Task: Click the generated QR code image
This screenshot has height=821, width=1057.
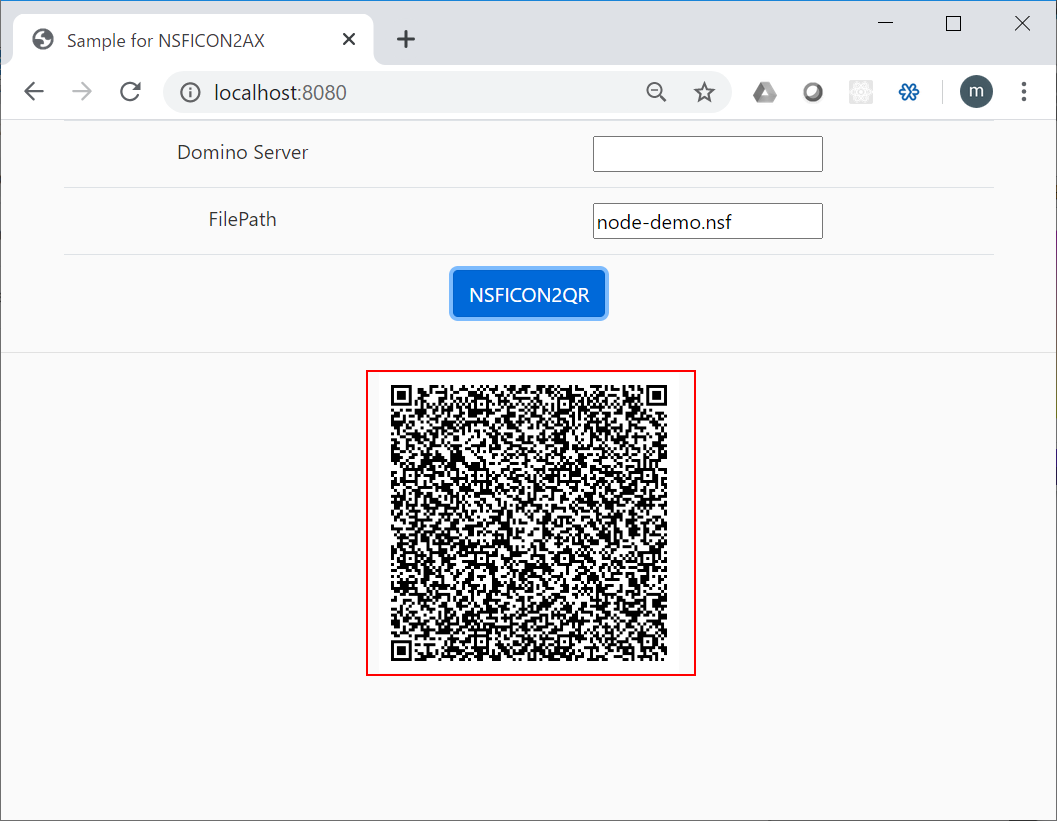Action: coord(531,523)
